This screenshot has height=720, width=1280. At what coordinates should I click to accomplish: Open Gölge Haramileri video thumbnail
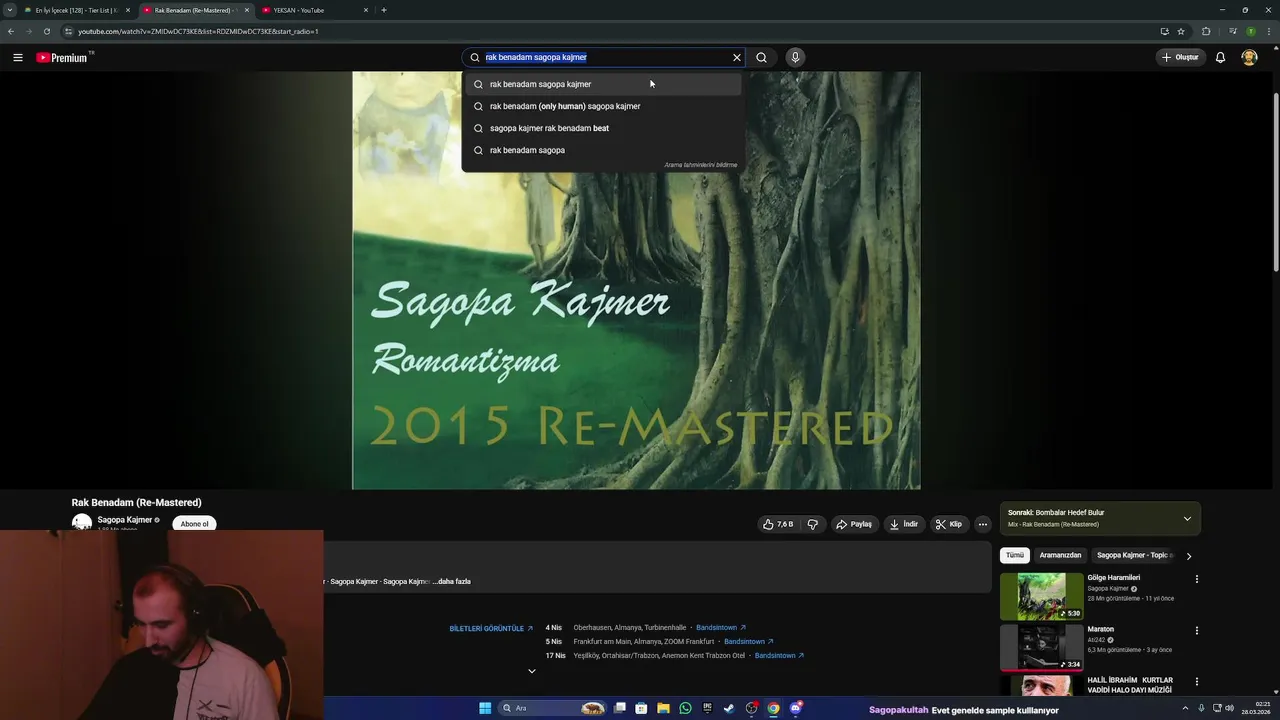(x=1041, y=596)
